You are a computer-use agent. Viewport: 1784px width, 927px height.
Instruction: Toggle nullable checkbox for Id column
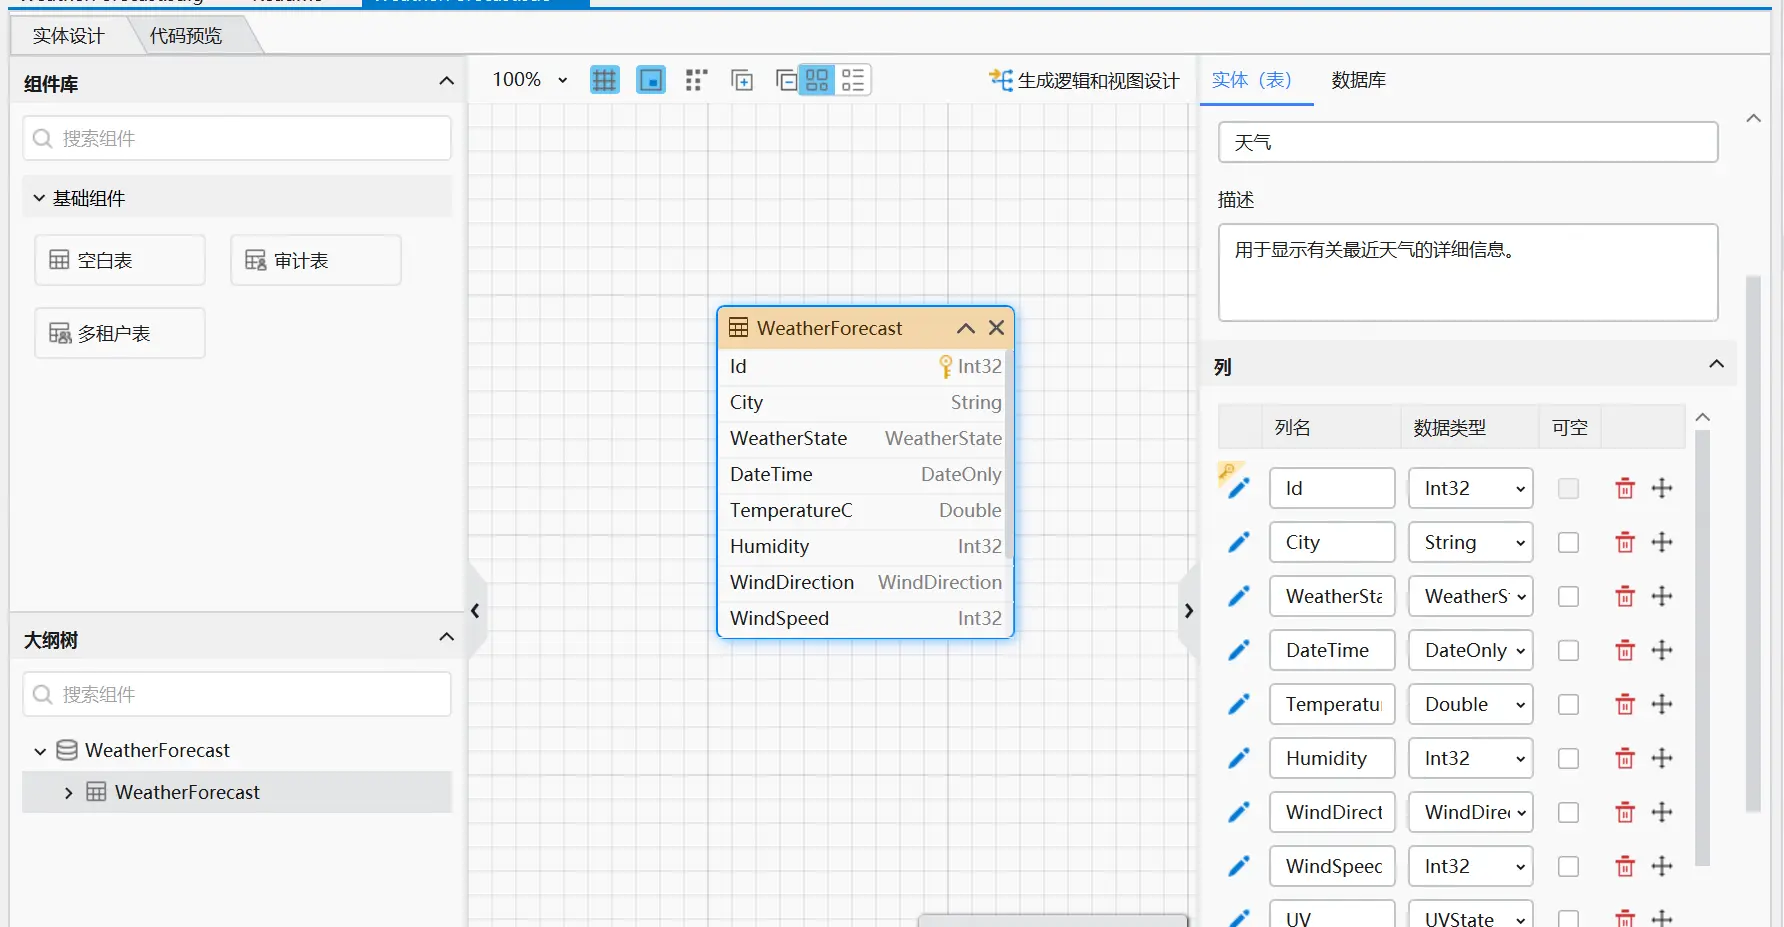click(1568, 488)
